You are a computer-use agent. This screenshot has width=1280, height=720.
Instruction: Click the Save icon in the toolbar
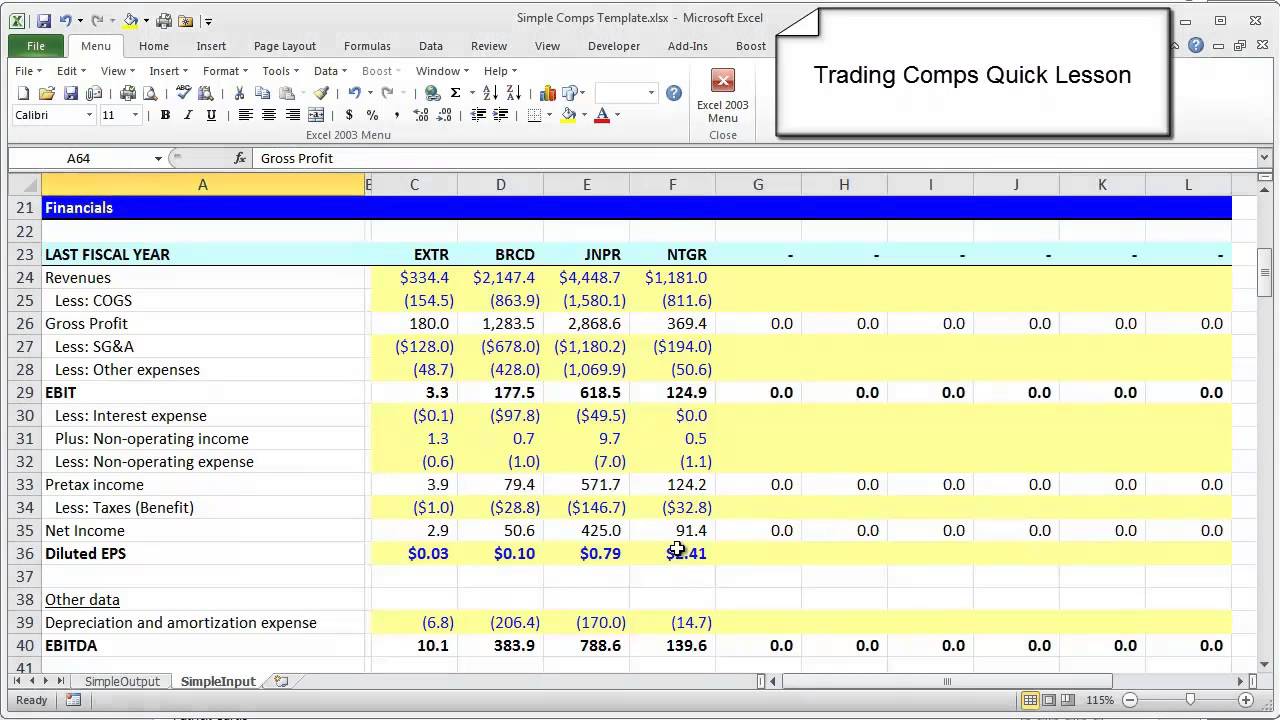point(70,93)
